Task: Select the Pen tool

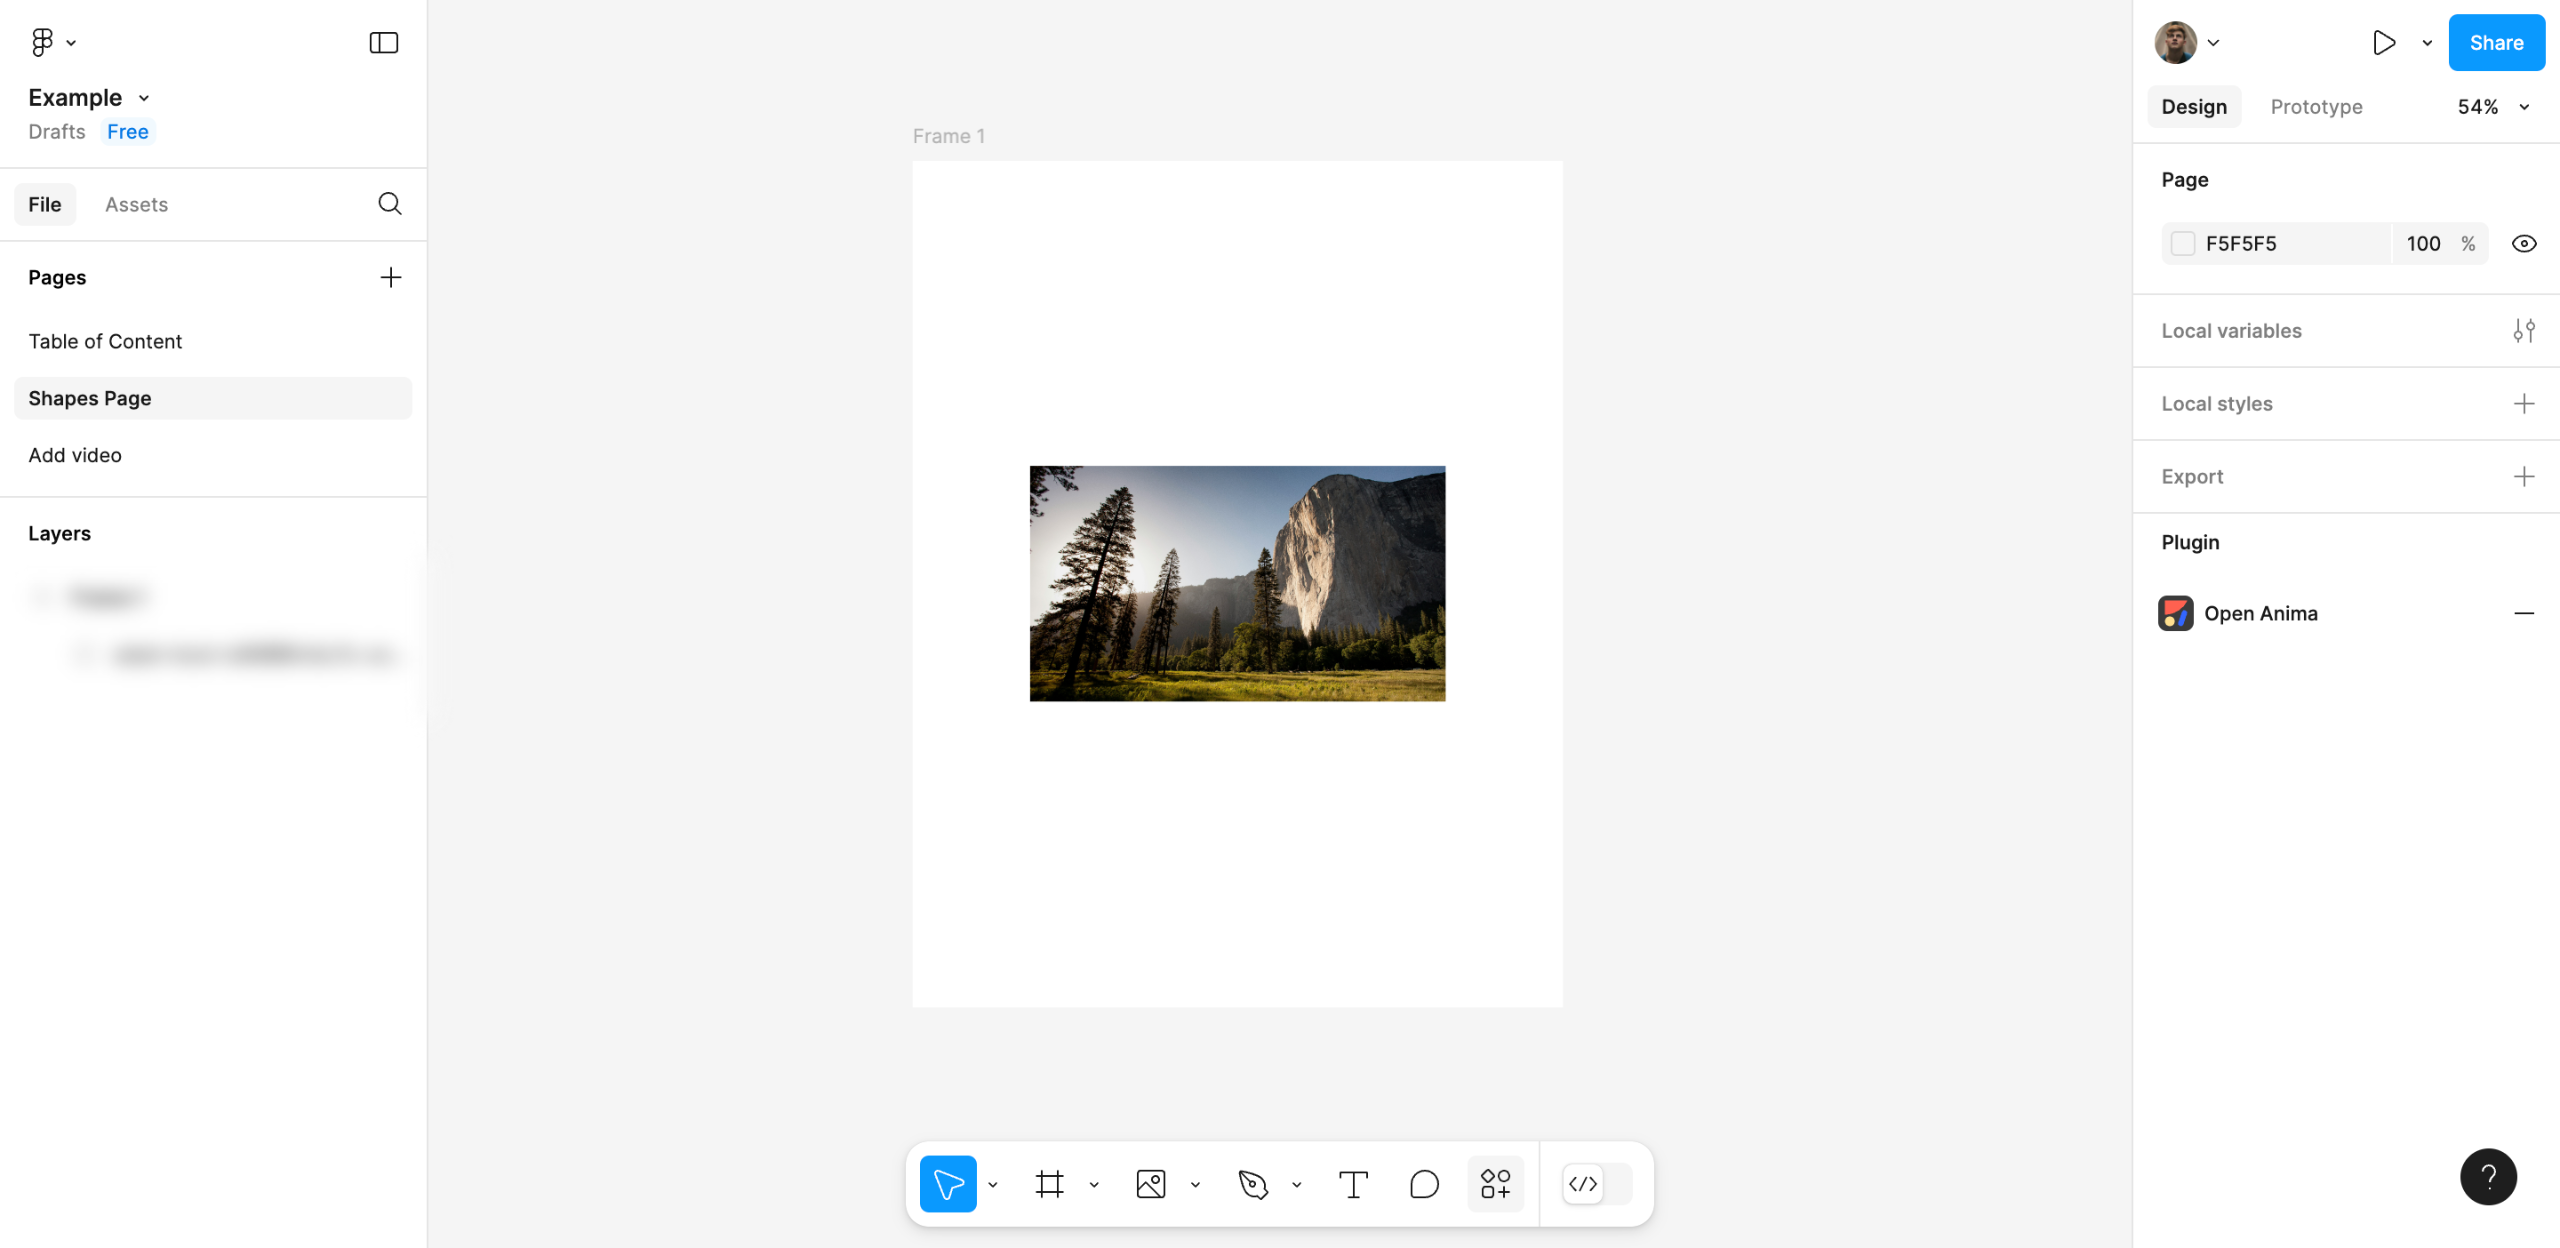Action: (x=1252, y=1184)
